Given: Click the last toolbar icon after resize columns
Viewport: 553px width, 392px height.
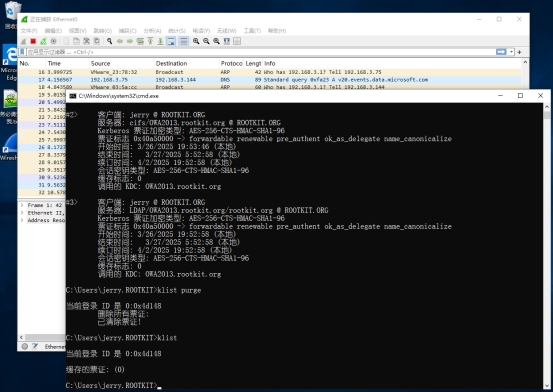Looking at the screenshot, I should [237, 41].
